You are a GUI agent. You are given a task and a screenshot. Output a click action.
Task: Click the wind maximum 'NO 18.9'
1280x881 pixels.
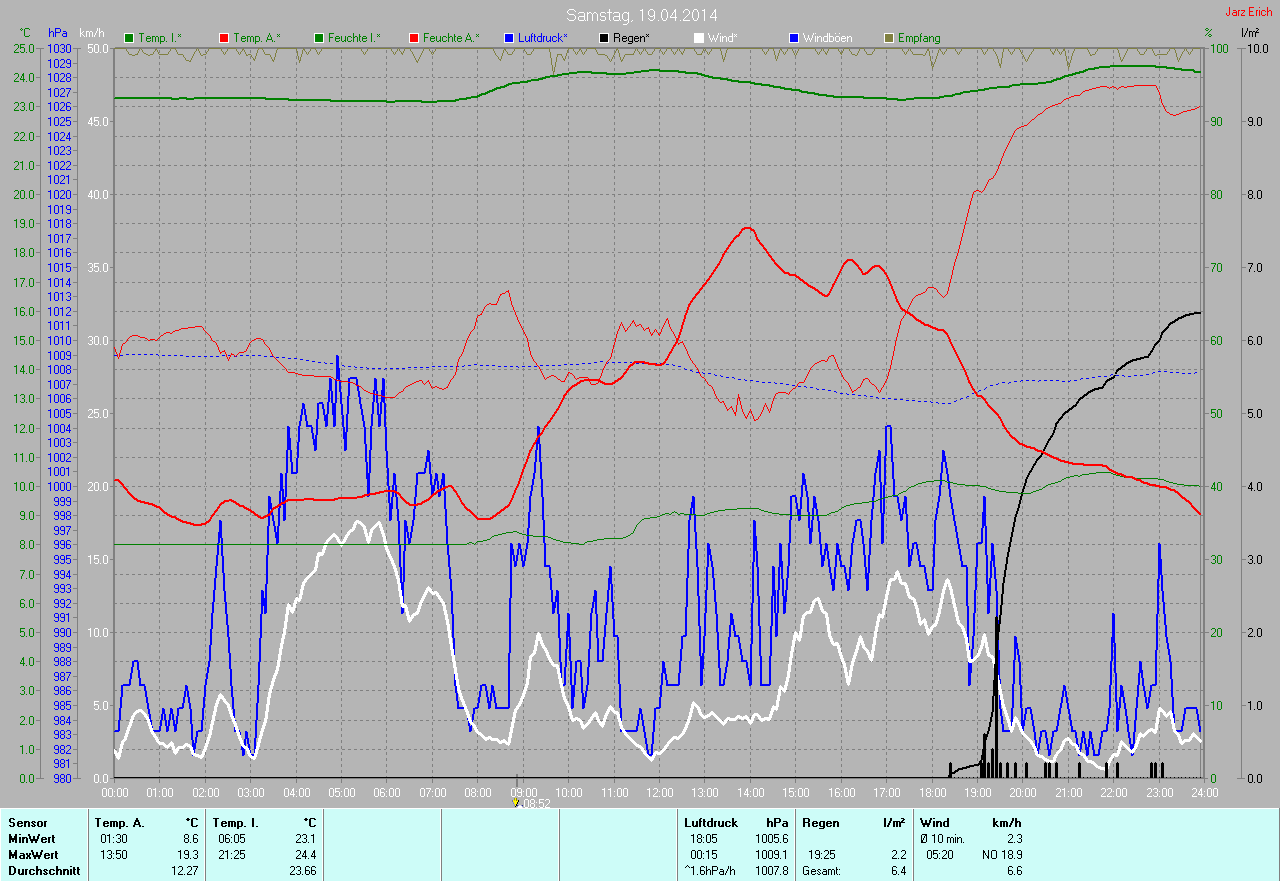coord(1002,854)
